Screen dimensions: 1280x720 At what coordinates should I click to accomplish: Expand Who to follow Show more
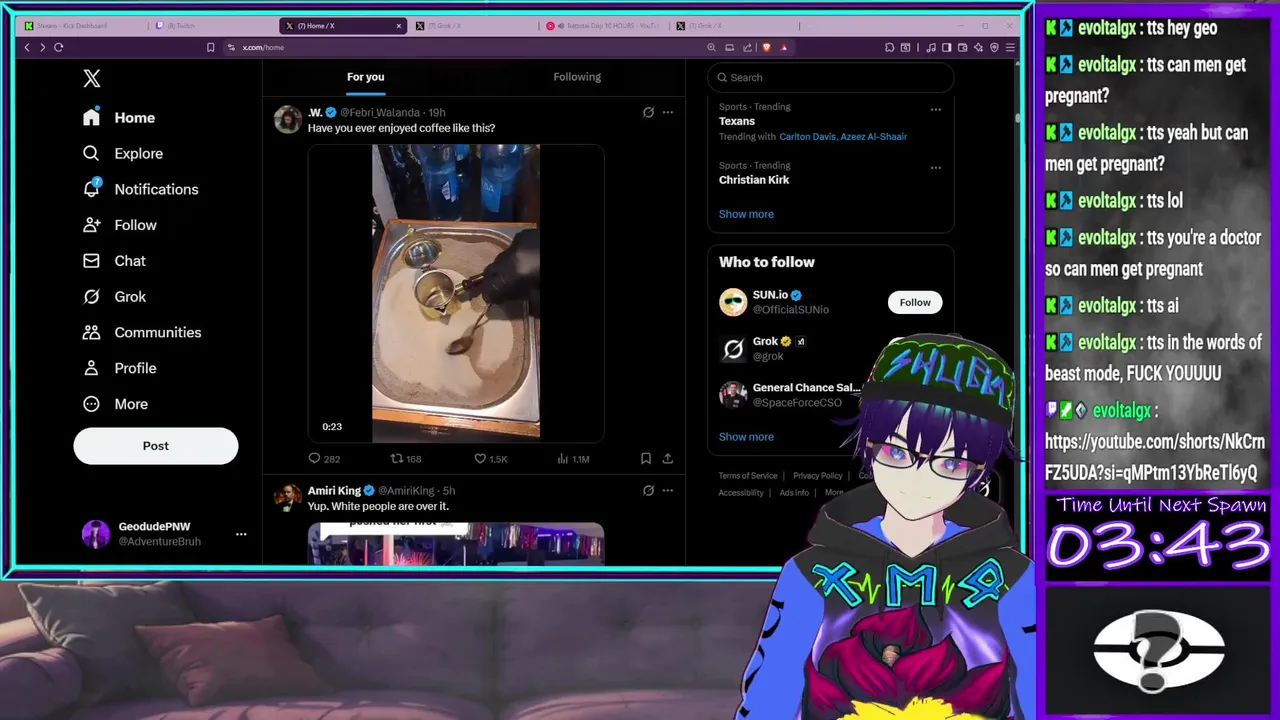coord(746,437)
